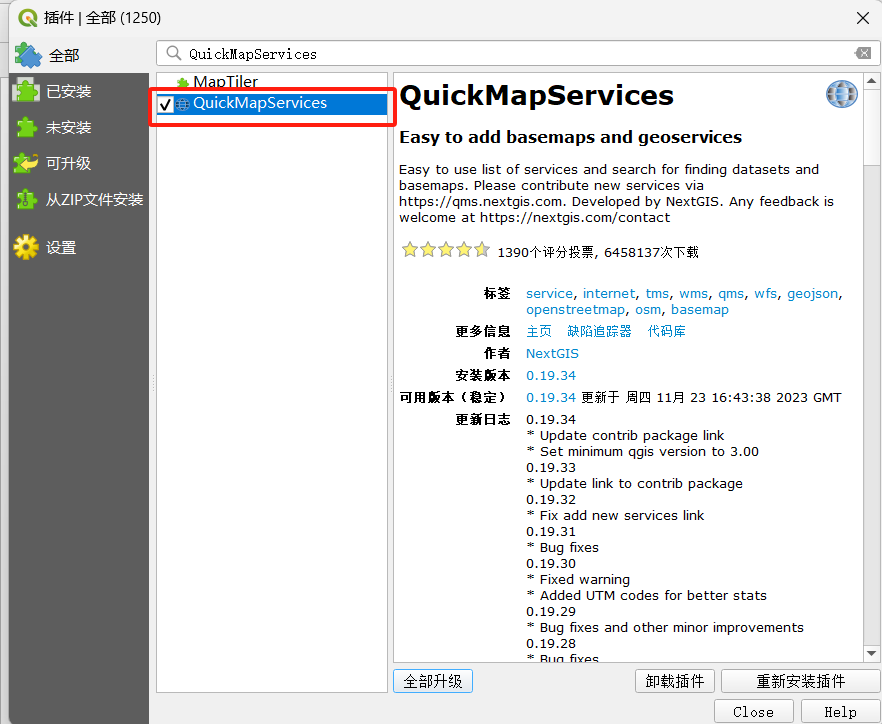Open the 'qms' tag link
Viewport: 882px width, 724px height.
[x=731, y=294]
